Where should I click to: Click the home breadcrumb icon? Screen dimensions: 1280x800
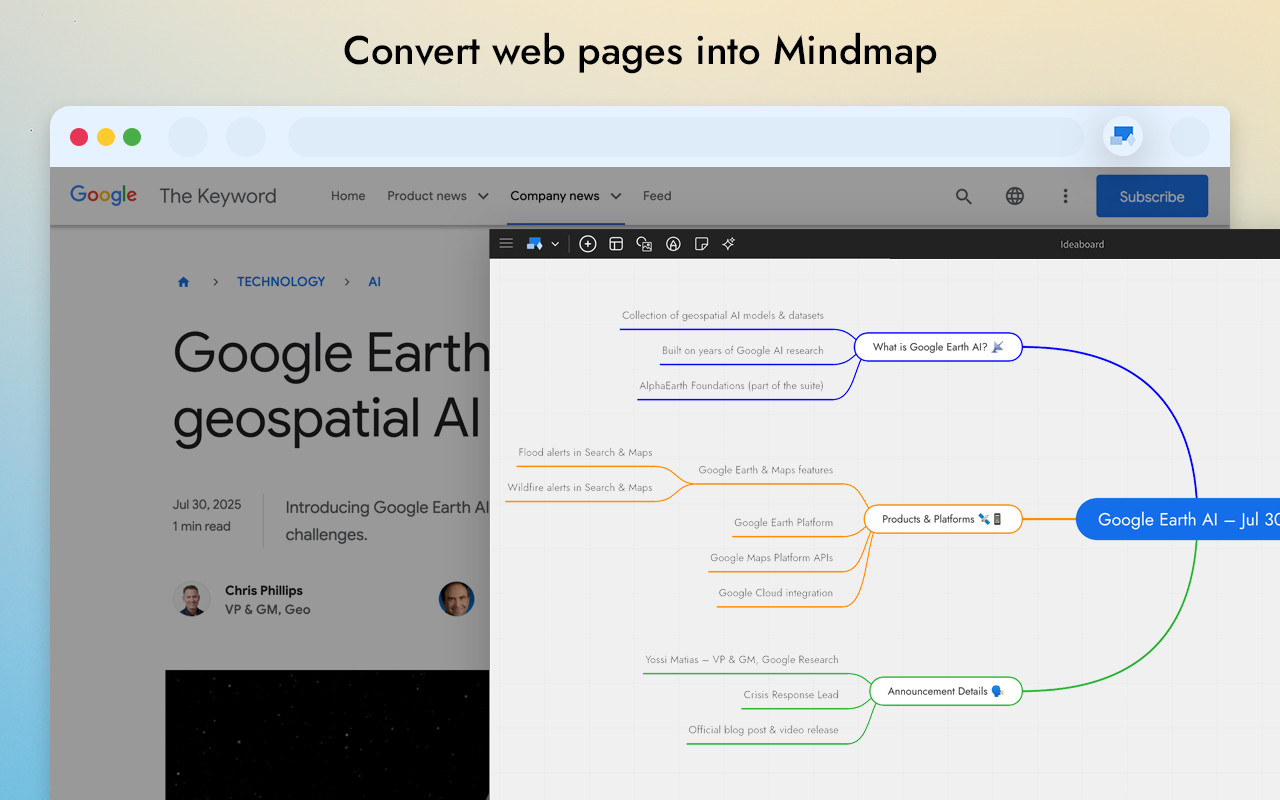(x=183, y=282)
